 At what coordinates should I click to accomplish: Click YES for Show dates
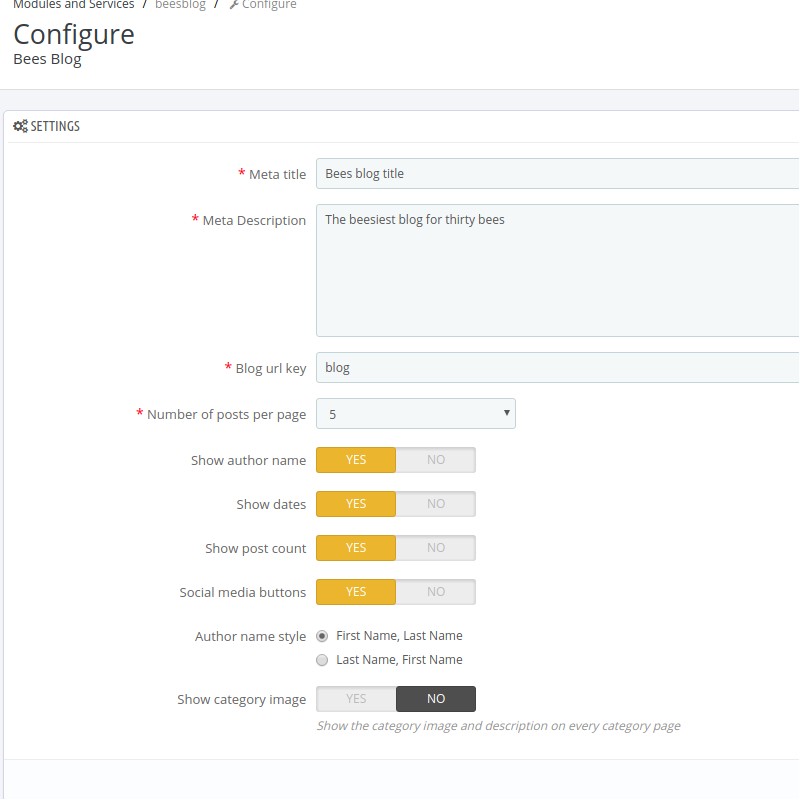[356, 504]
